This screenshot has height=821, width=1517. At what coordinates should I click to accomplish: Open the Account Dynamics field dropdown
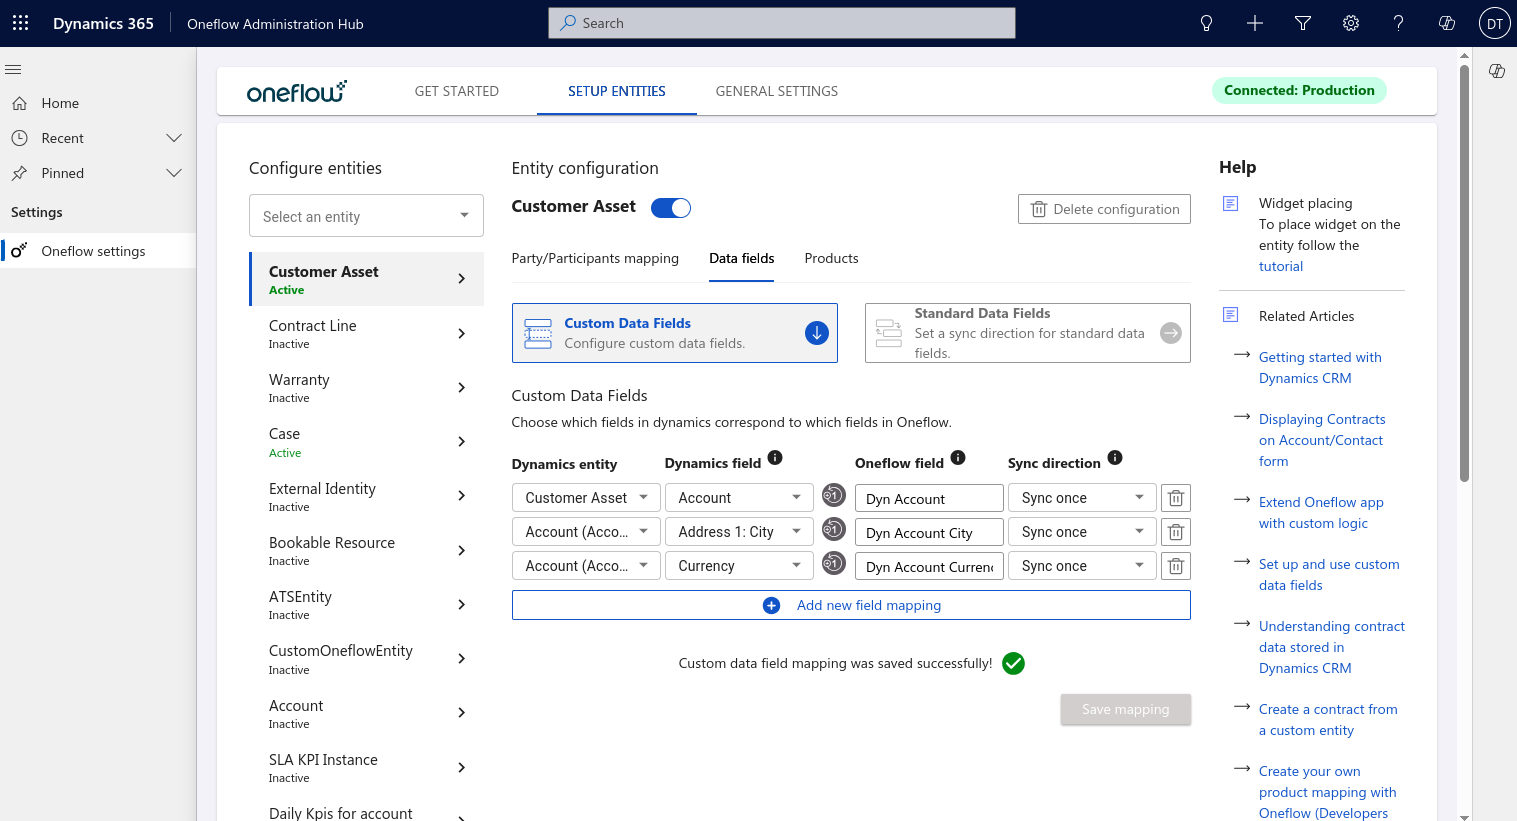click(739, 498)
